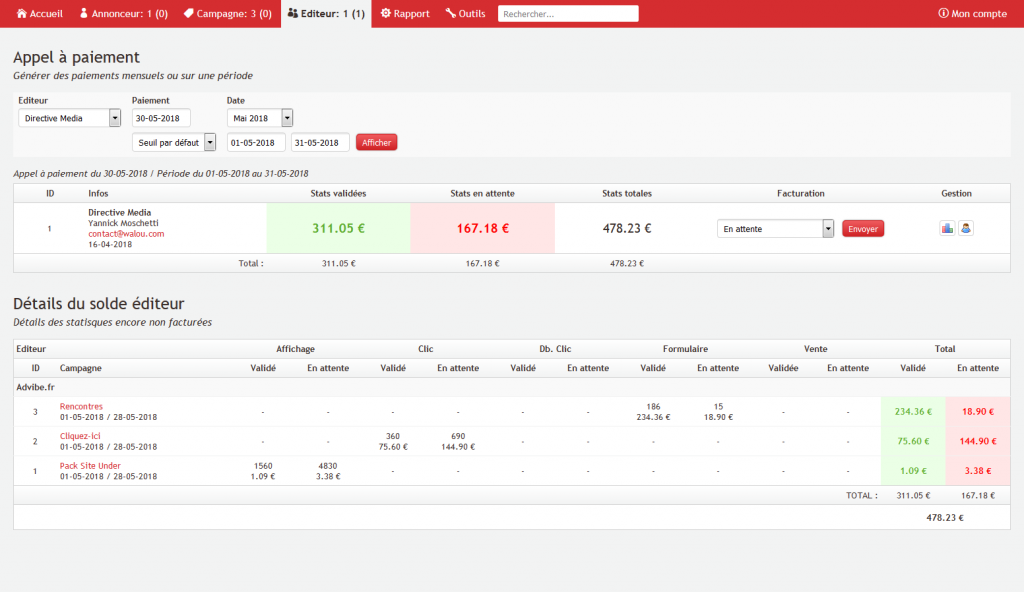Click the Stats totales column header

[627, 193]
